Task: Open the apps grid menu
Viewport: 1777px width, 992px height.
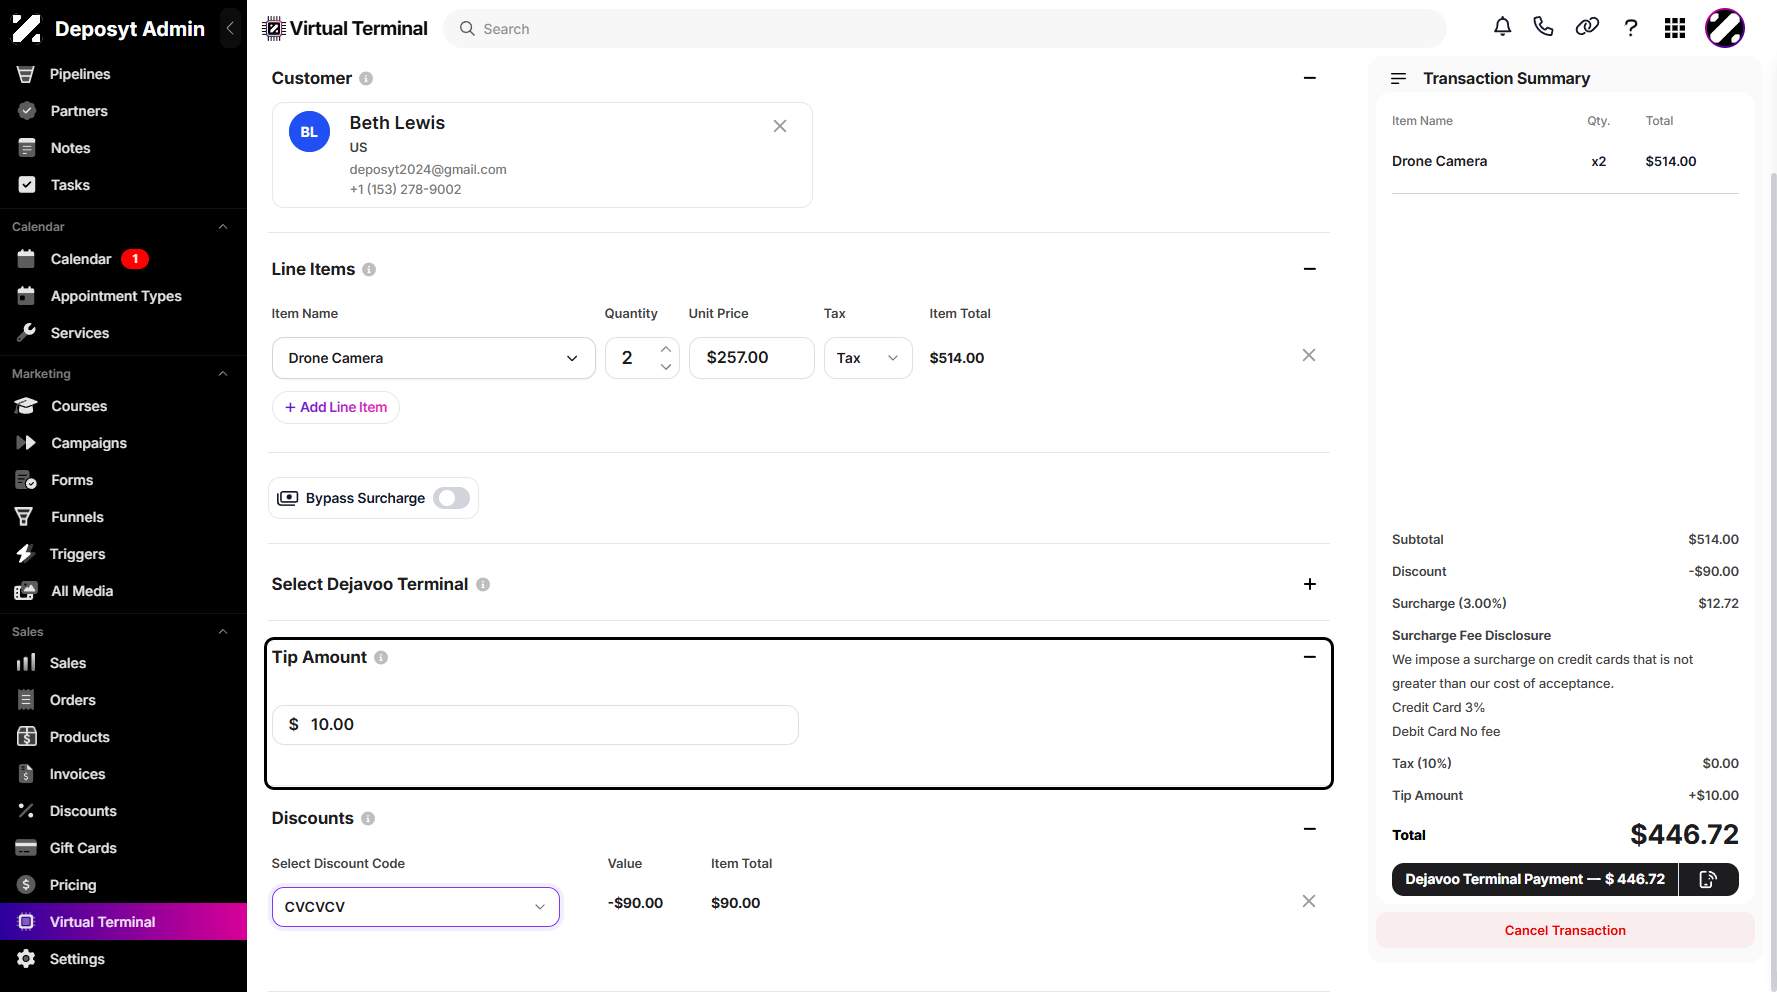Action: [1675, 28]
